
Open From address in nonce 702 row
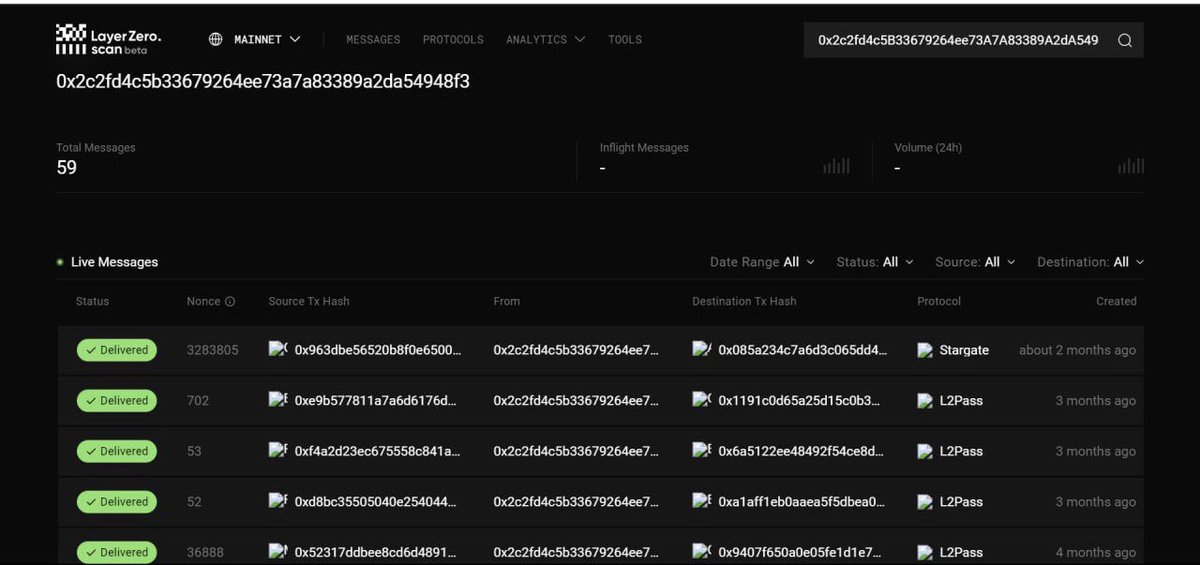coord(576,401)
